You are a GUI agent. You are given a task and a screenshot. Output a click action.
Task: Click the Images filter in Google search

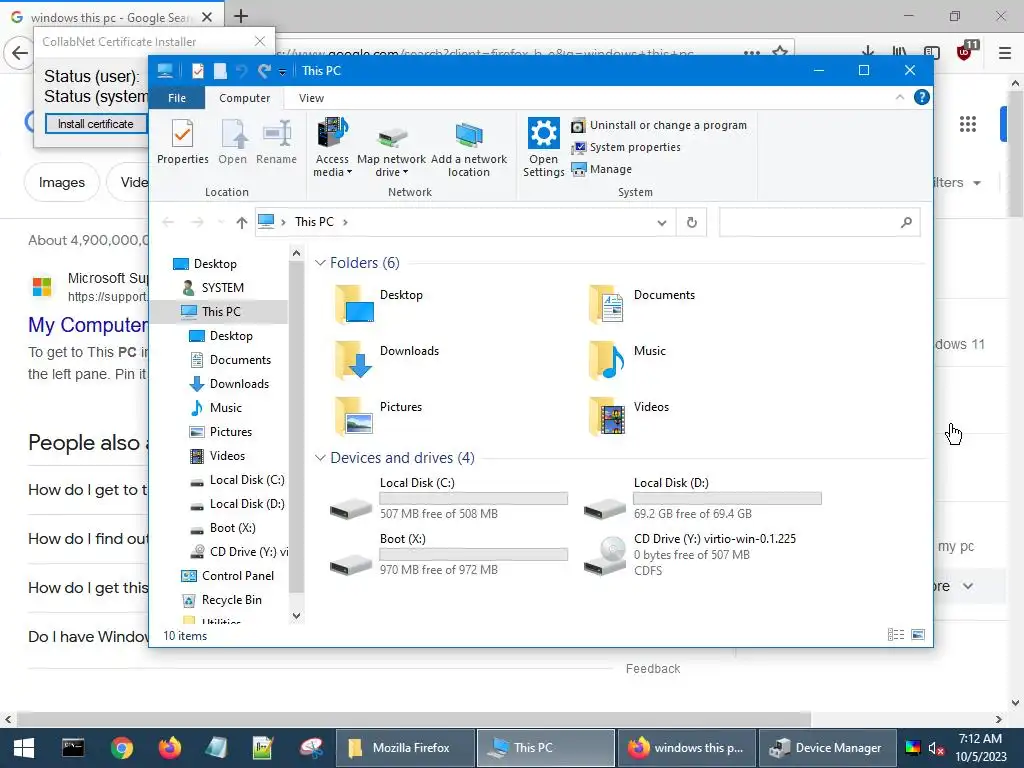[x=61, y=182]
